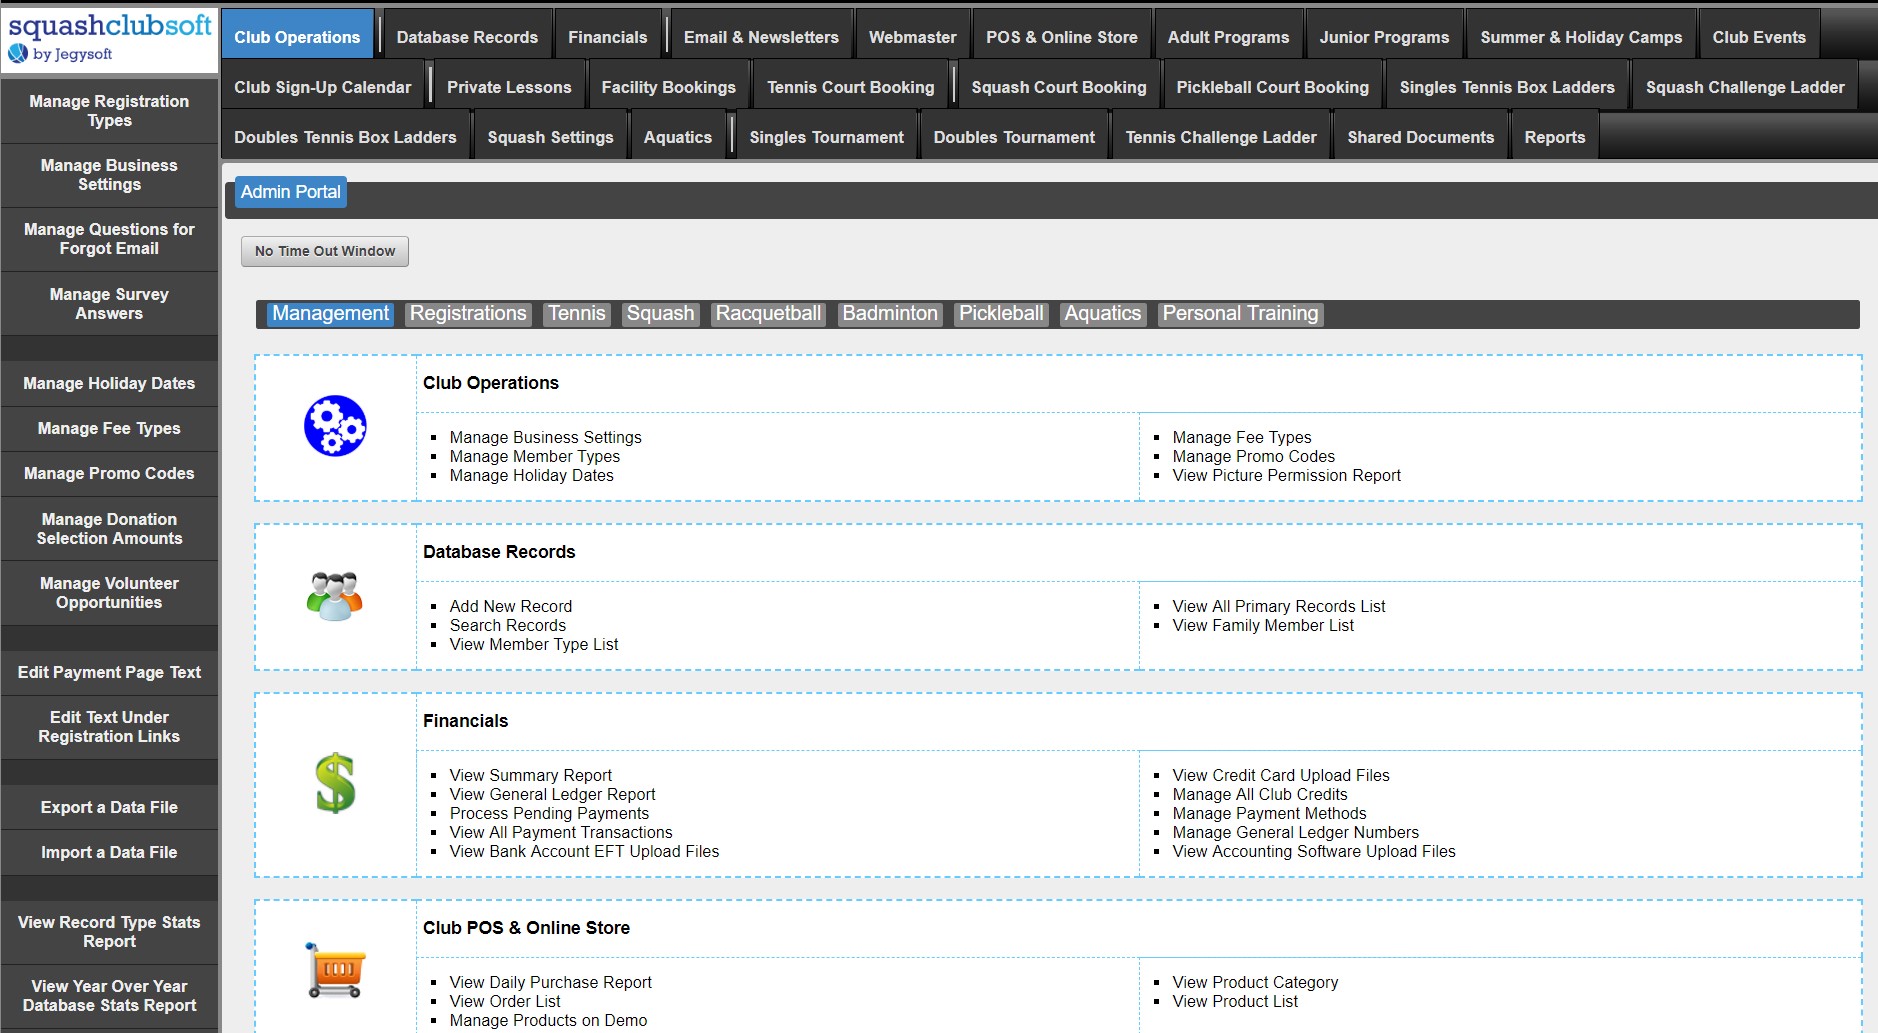Click the Add New Record link
The height and width of the screenshot is (1033, 1878).
pos(511,606)
